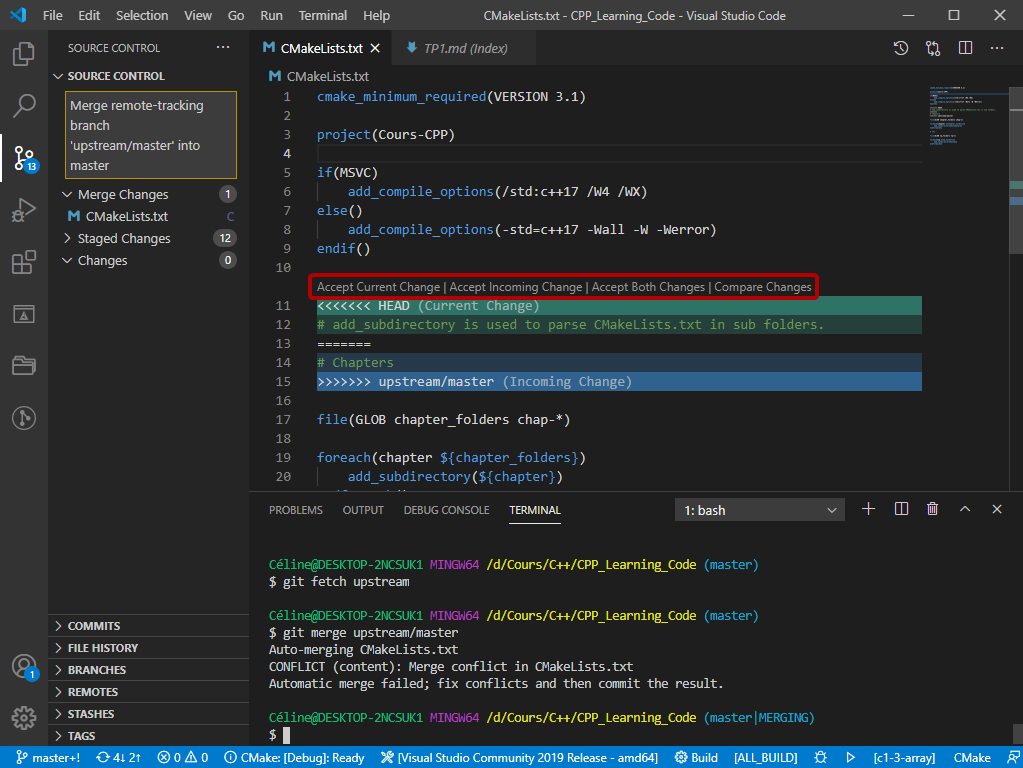Viewport: 1023px width, 768px height.
Task: Open the File menu
Action: click(52, 15)
